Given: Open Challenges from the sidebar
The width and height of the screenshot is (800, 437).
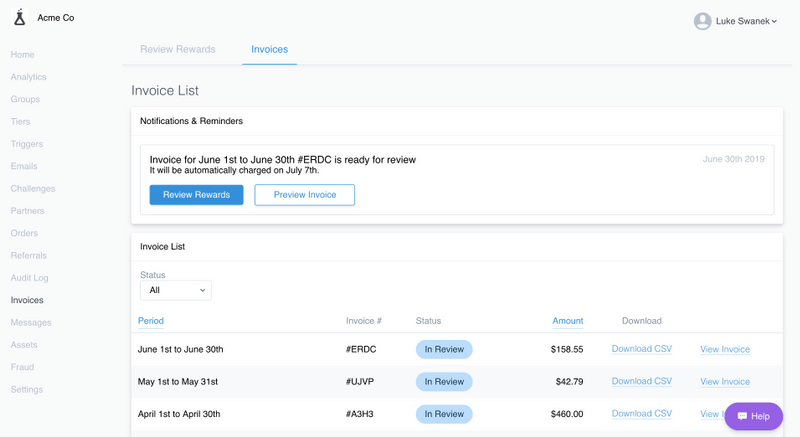Looking at the screenshot, I should [x=33, y=189].
